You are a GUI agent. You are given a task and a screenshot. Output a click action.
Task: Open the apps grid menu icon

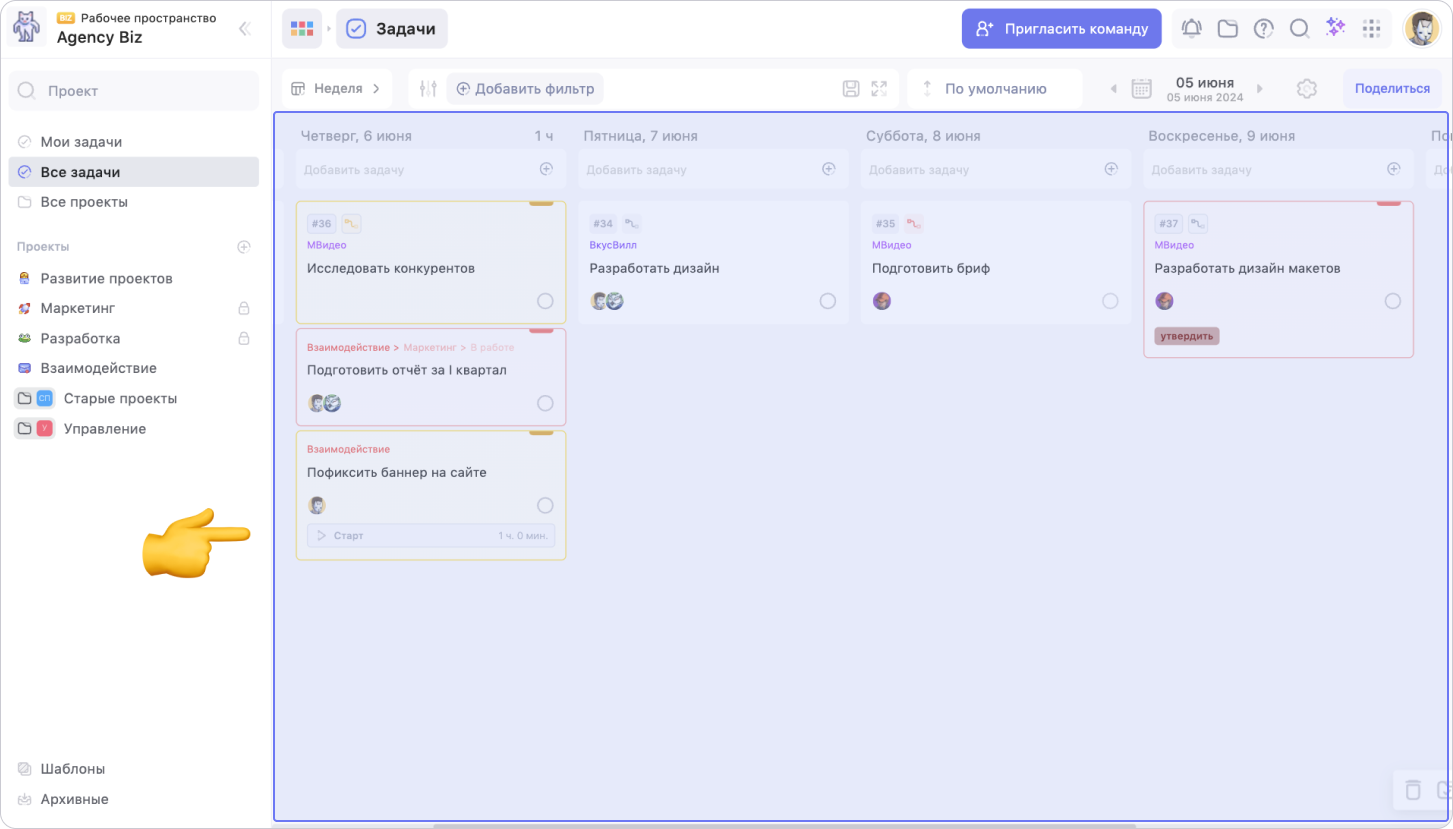pyautogui.click(x=1372, y=29)
